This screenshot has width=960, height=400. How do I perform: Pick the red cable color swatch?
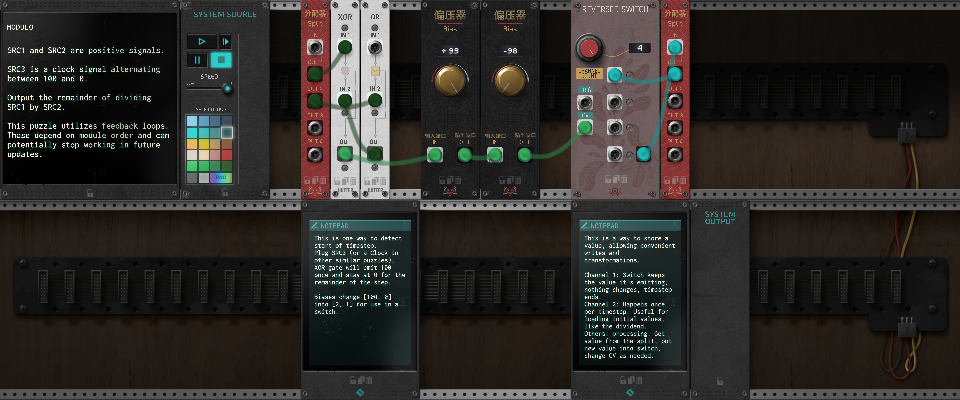[227, 154]
